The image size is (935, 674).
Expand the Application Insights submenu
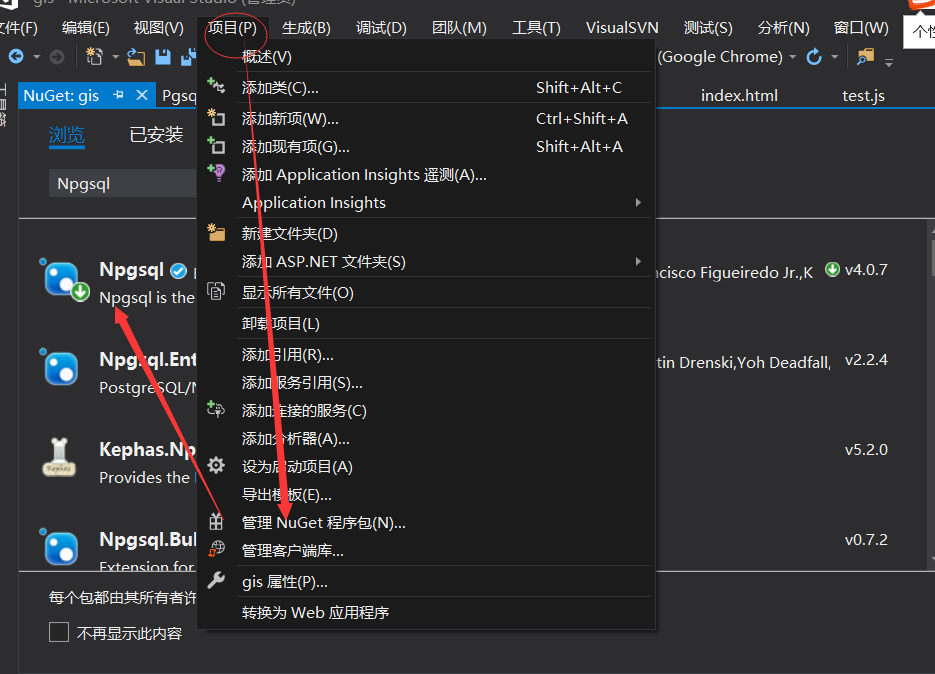[x=638, y=203]
